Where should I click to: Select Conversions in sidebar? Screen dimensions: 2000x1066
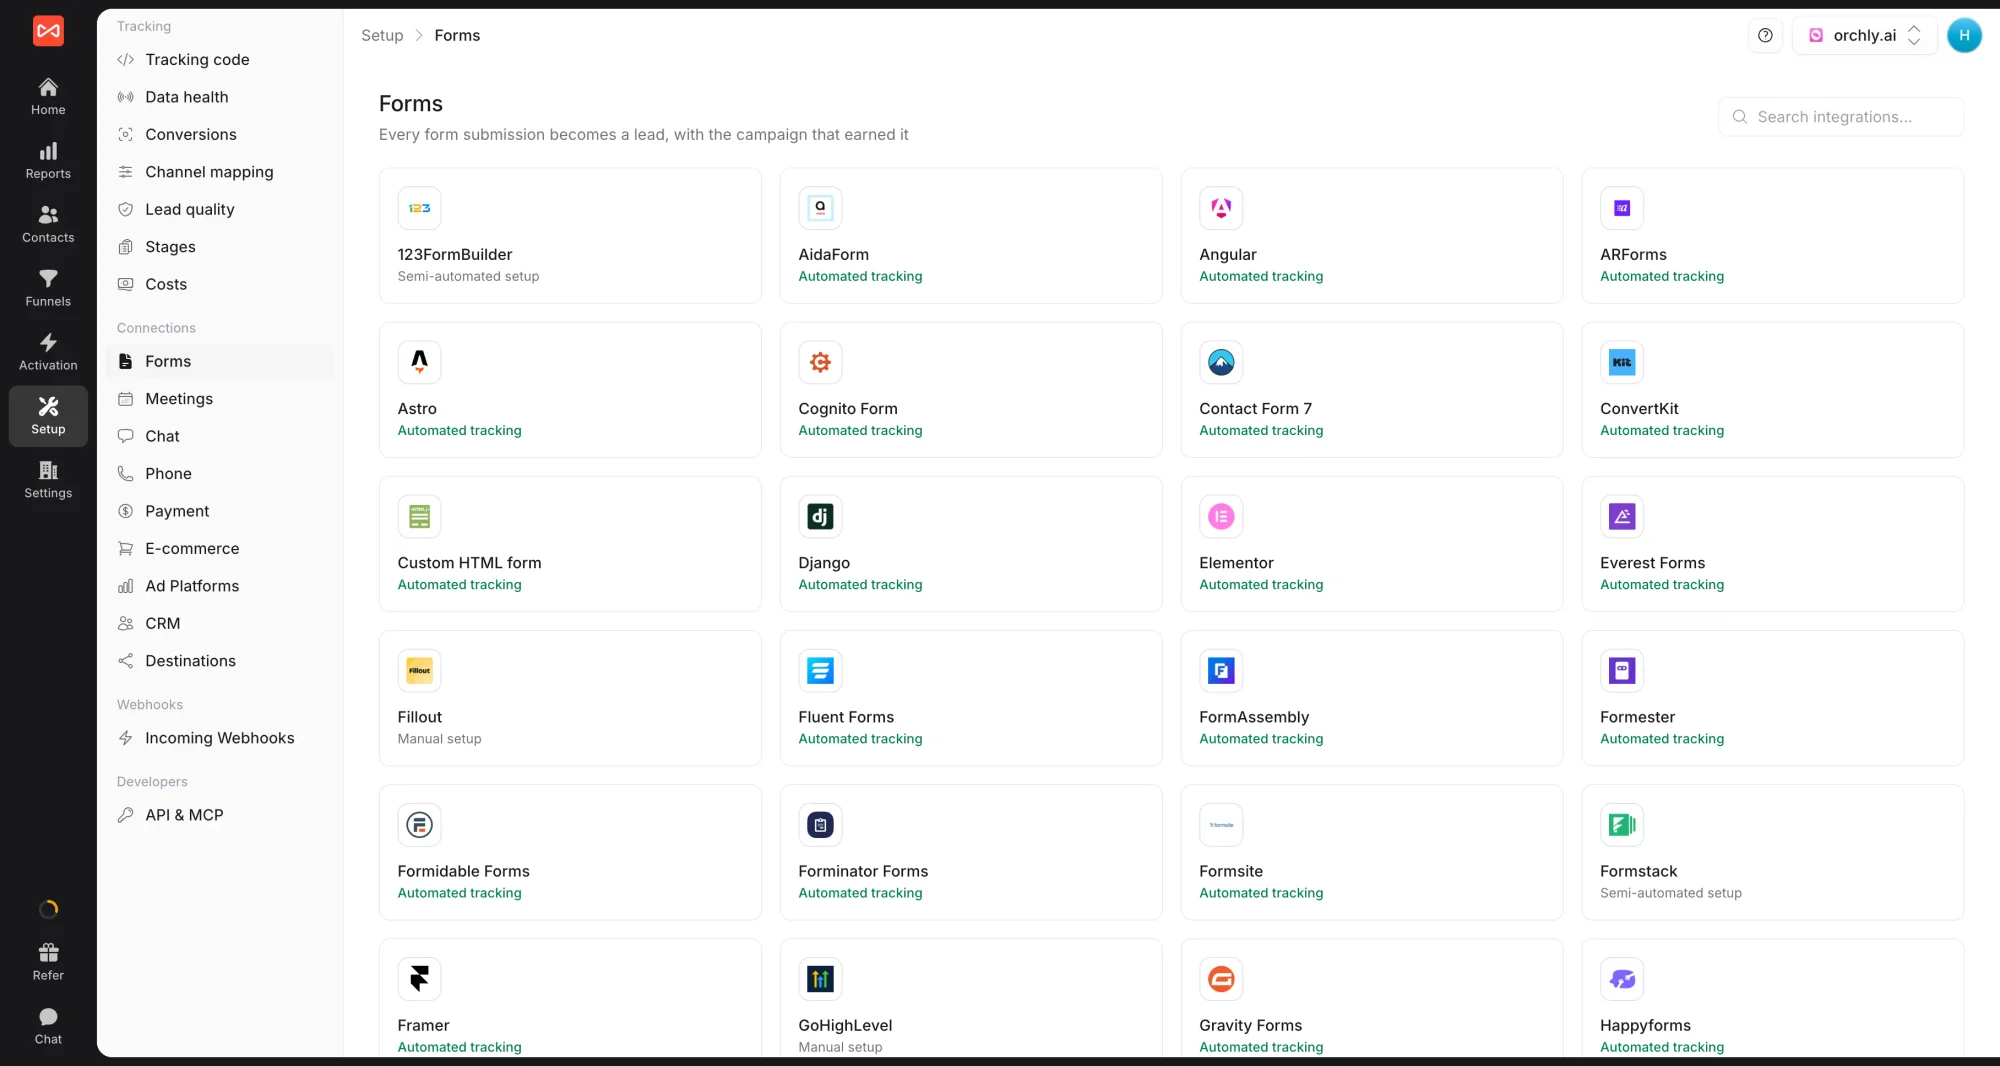click(x=220, y=134)
